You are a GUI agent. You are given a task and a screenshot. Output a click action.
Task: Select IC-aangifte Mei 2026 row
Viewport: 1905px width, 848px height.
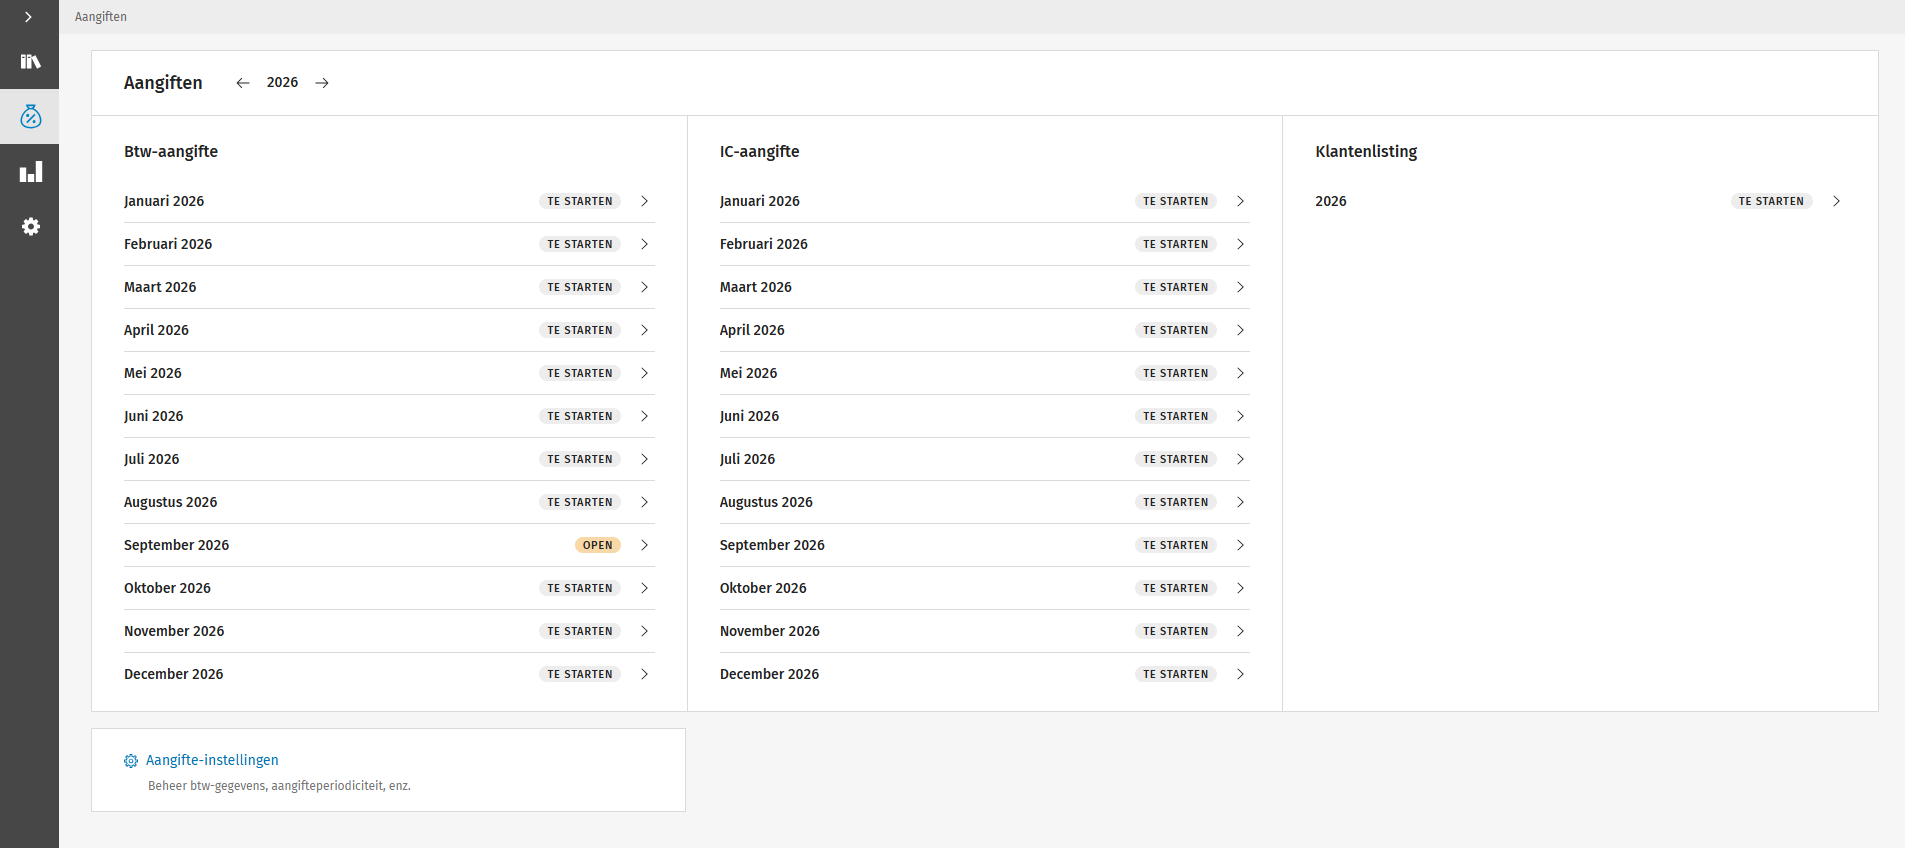pyautogui.click(x=985, y=373)
